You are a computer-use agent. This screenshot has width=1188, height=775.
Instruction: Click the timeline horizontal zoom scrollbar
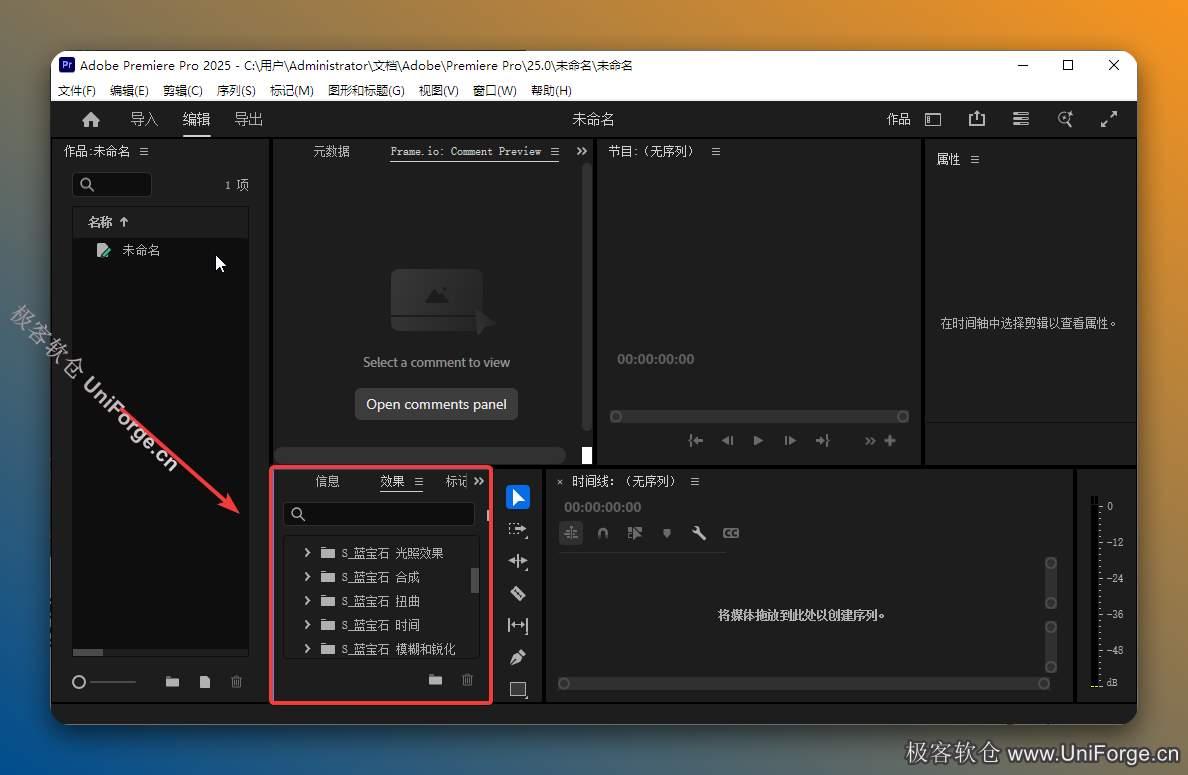[803, 683]
